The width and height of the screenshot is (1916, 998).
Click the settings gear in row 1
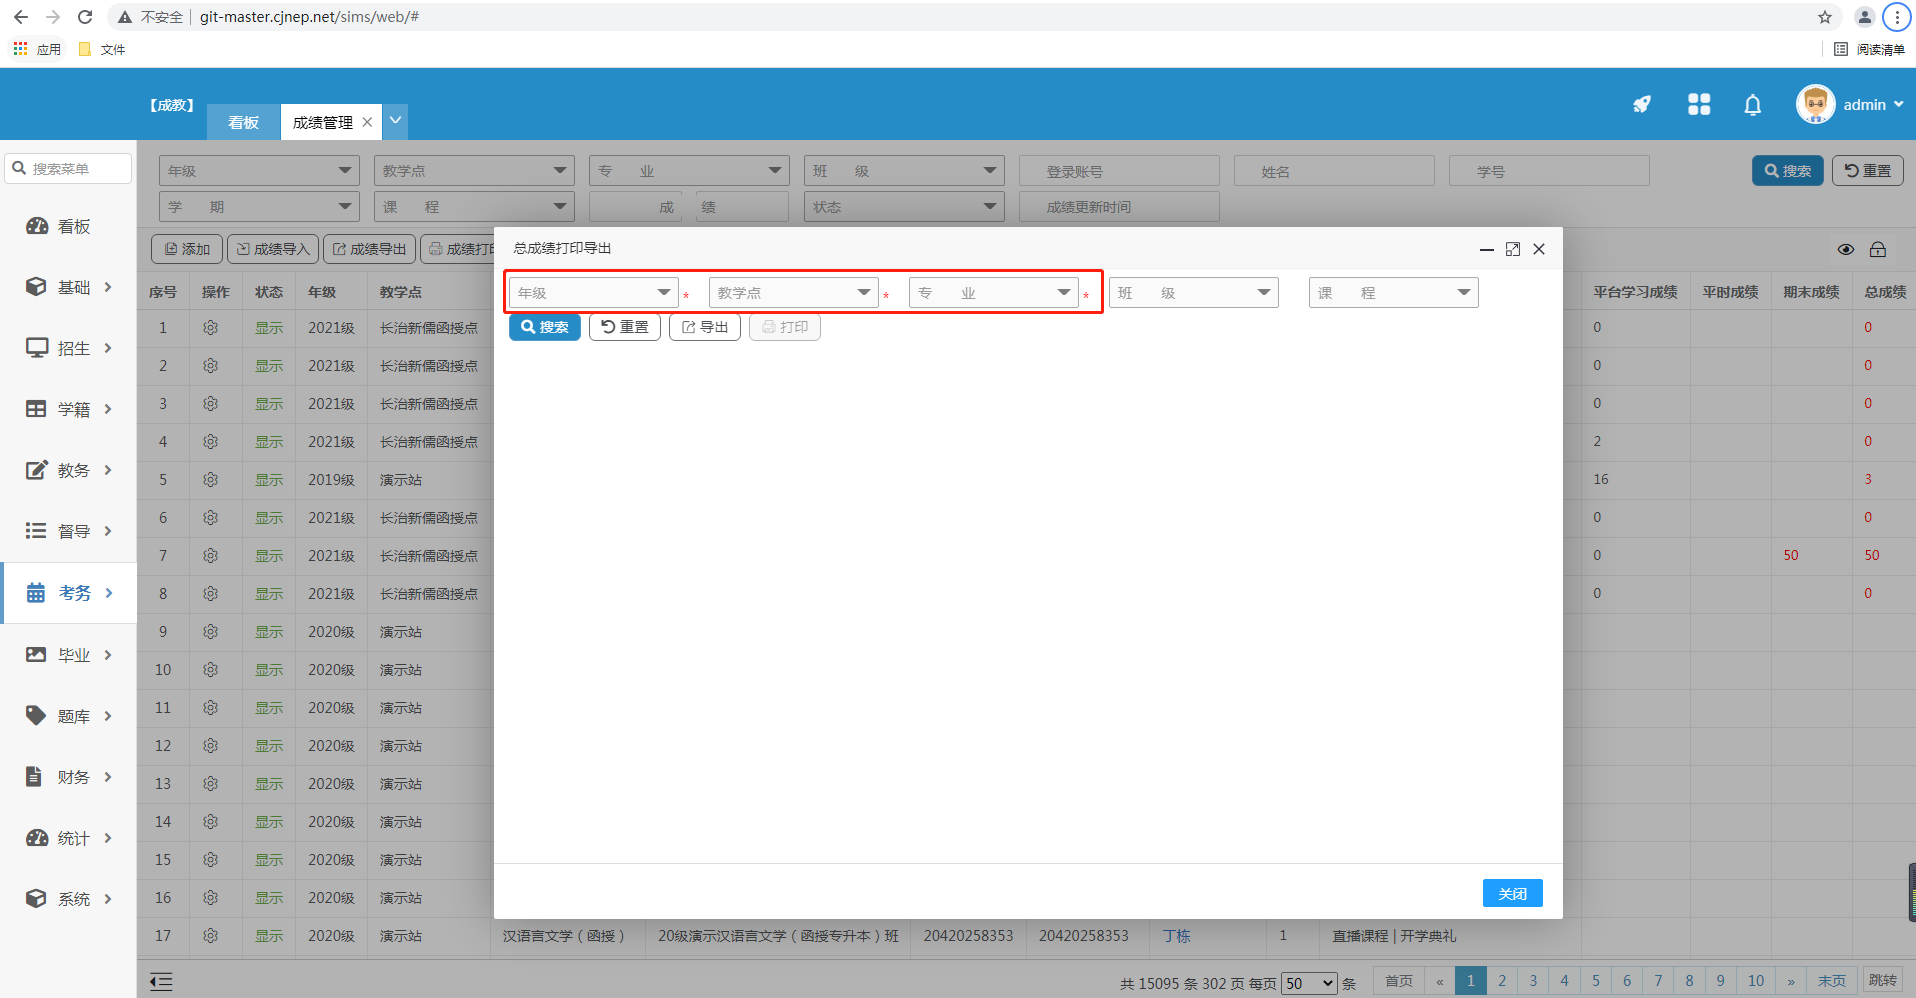[x=210, y=328]
